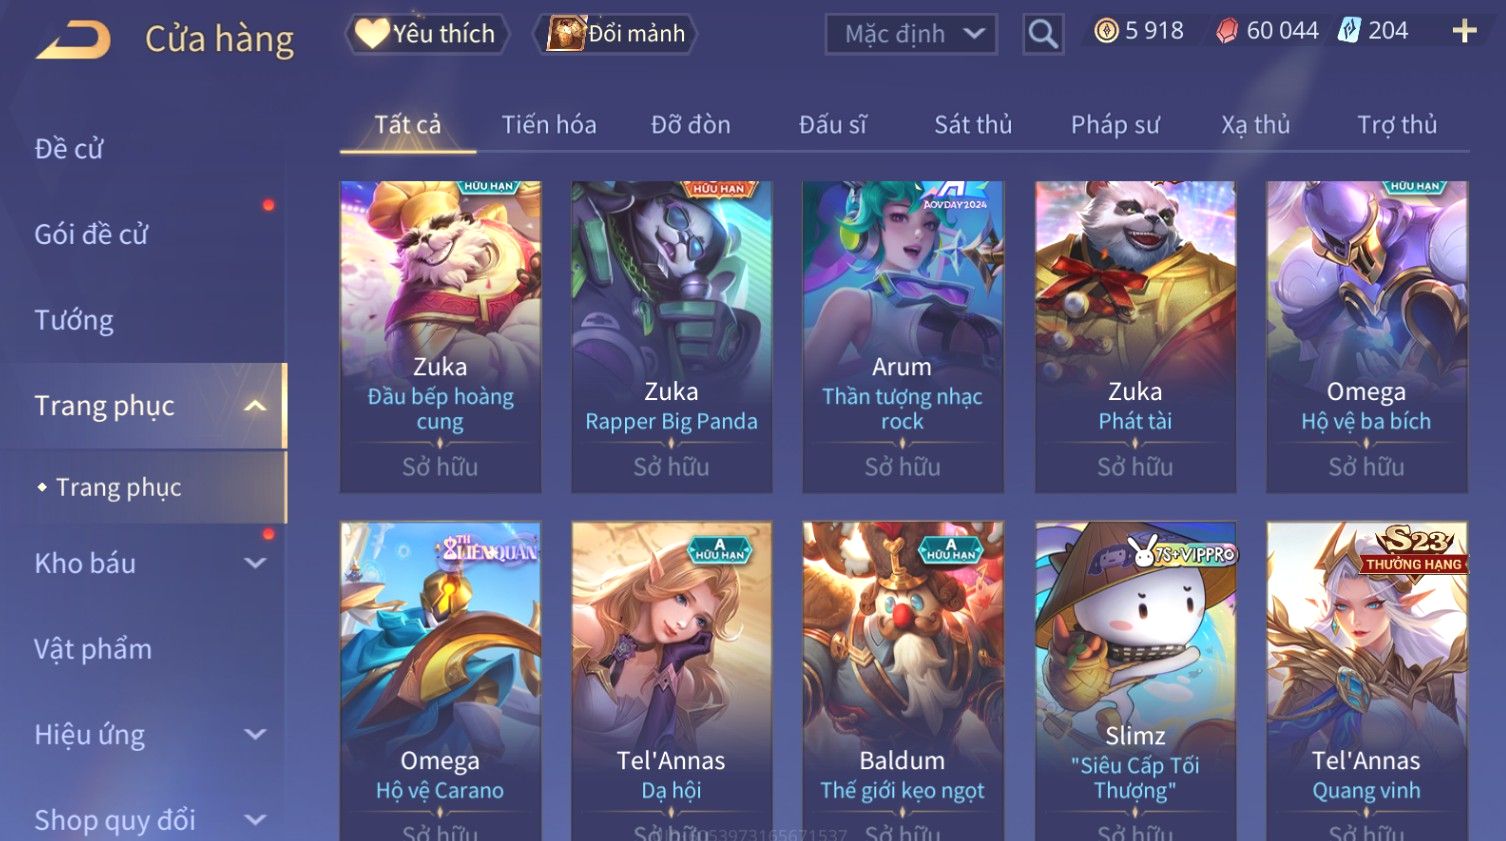
Task: Select Arum Thần tượng nhạc rock skin
Action: 902,336
